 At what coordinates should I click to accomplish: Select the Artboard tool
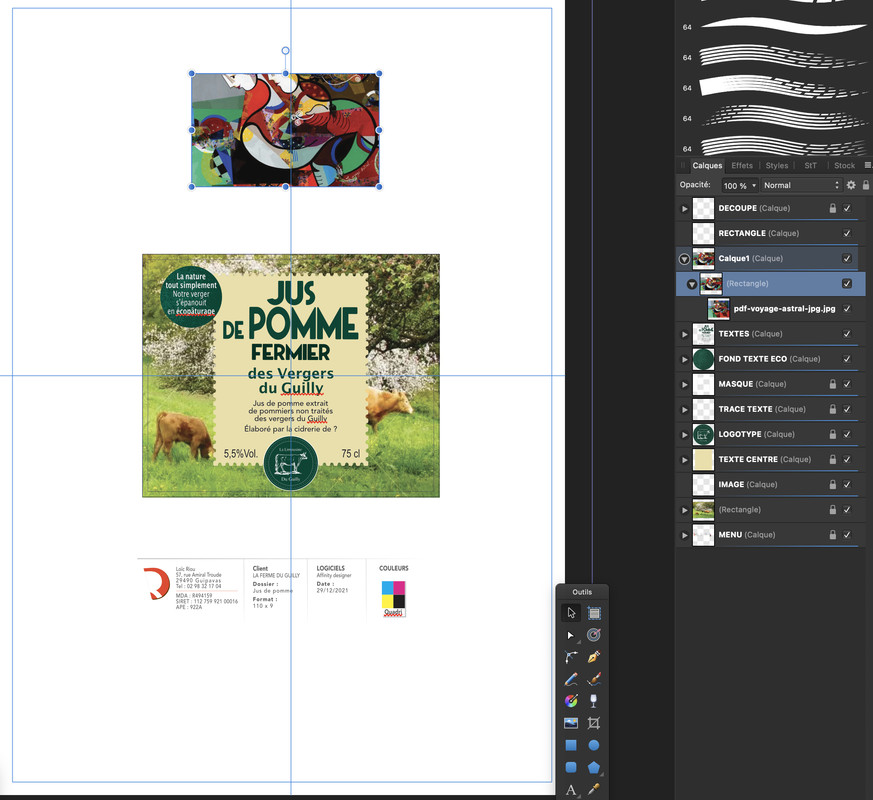(x=594, y=613)
